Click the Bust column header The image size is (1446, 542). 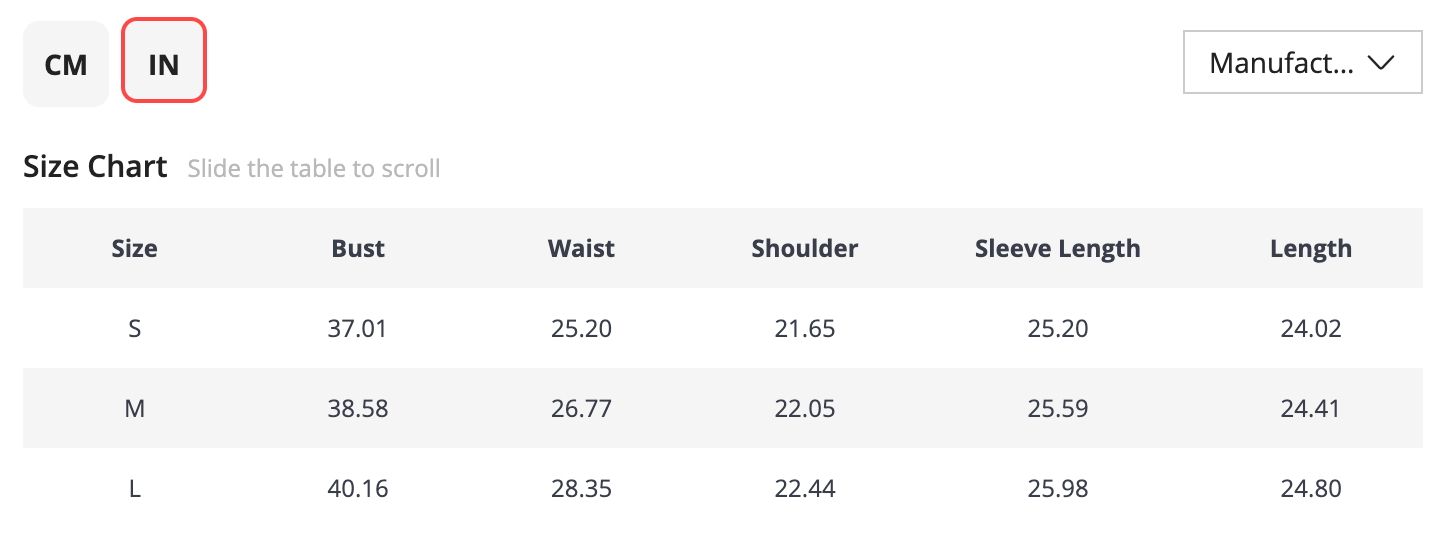click(358, 248)
